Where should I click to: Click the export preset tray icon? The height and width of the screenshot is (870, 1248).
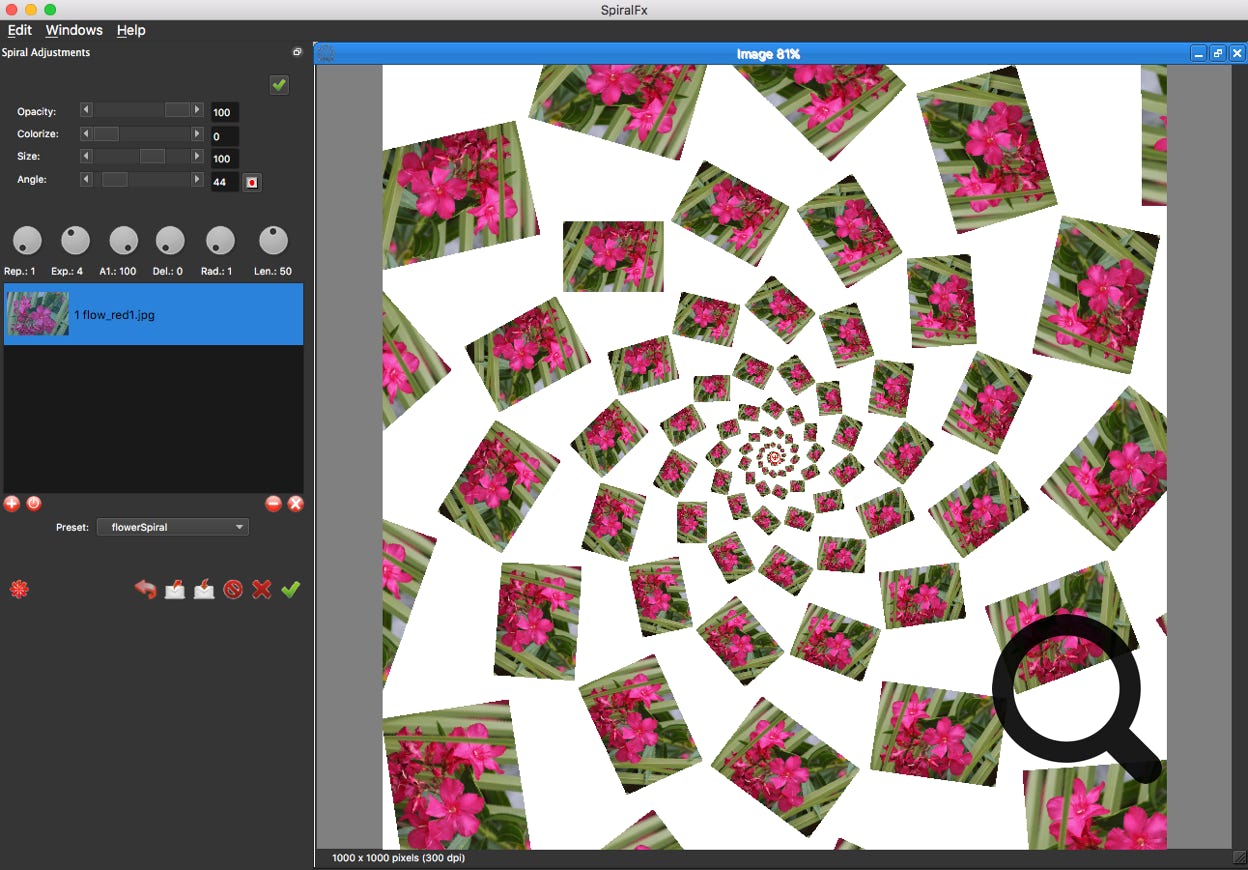point(175,590)
